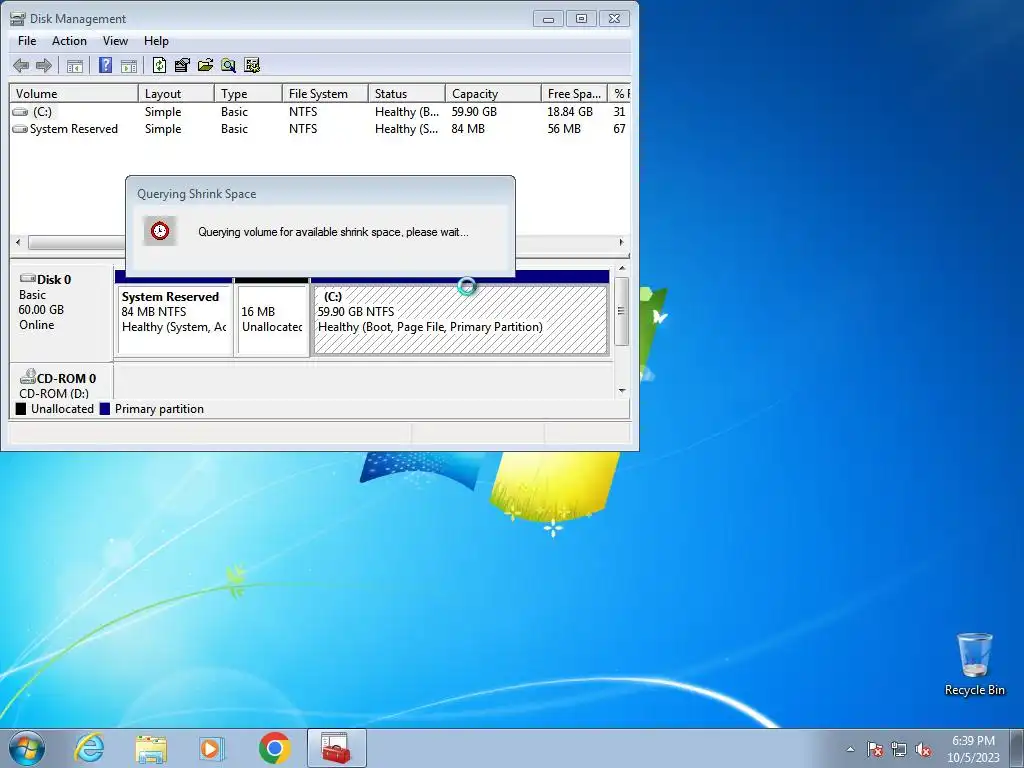Open the File menu
The height and width of the screenshot is (768, 1024).
[27, 40]
